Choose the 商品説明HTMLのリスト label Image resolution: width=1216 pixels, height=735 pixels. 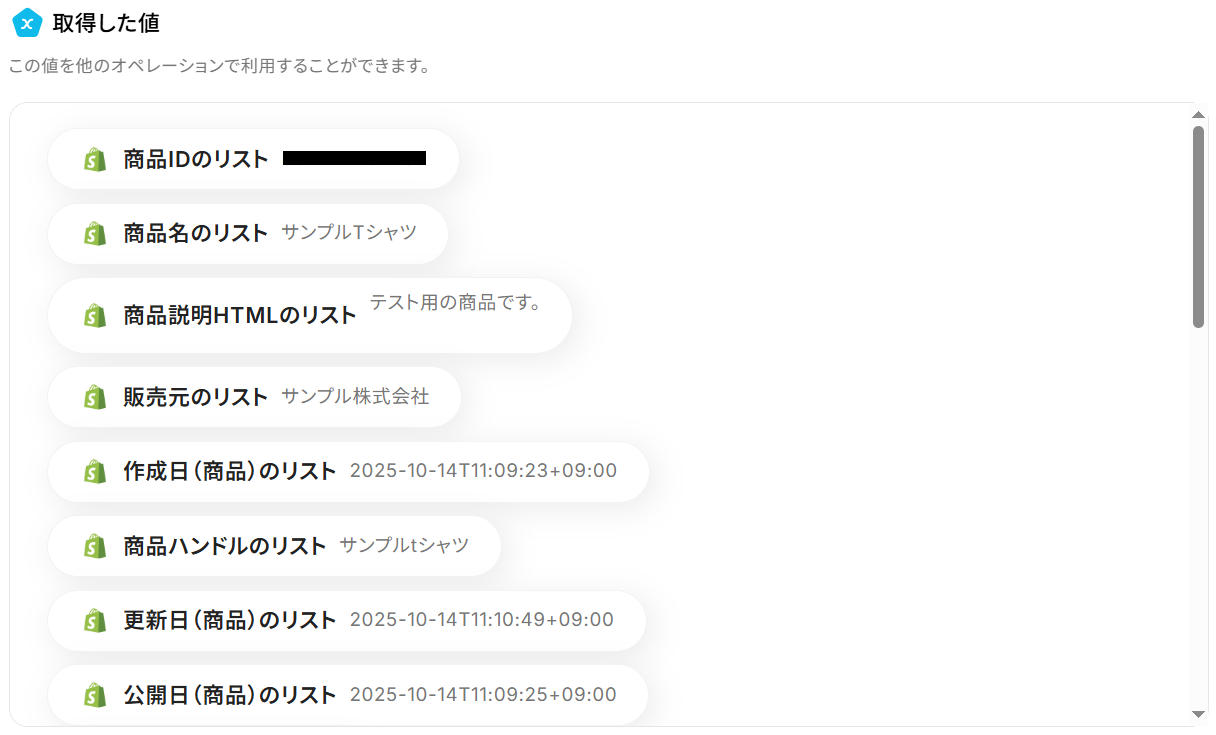point(240,316)
